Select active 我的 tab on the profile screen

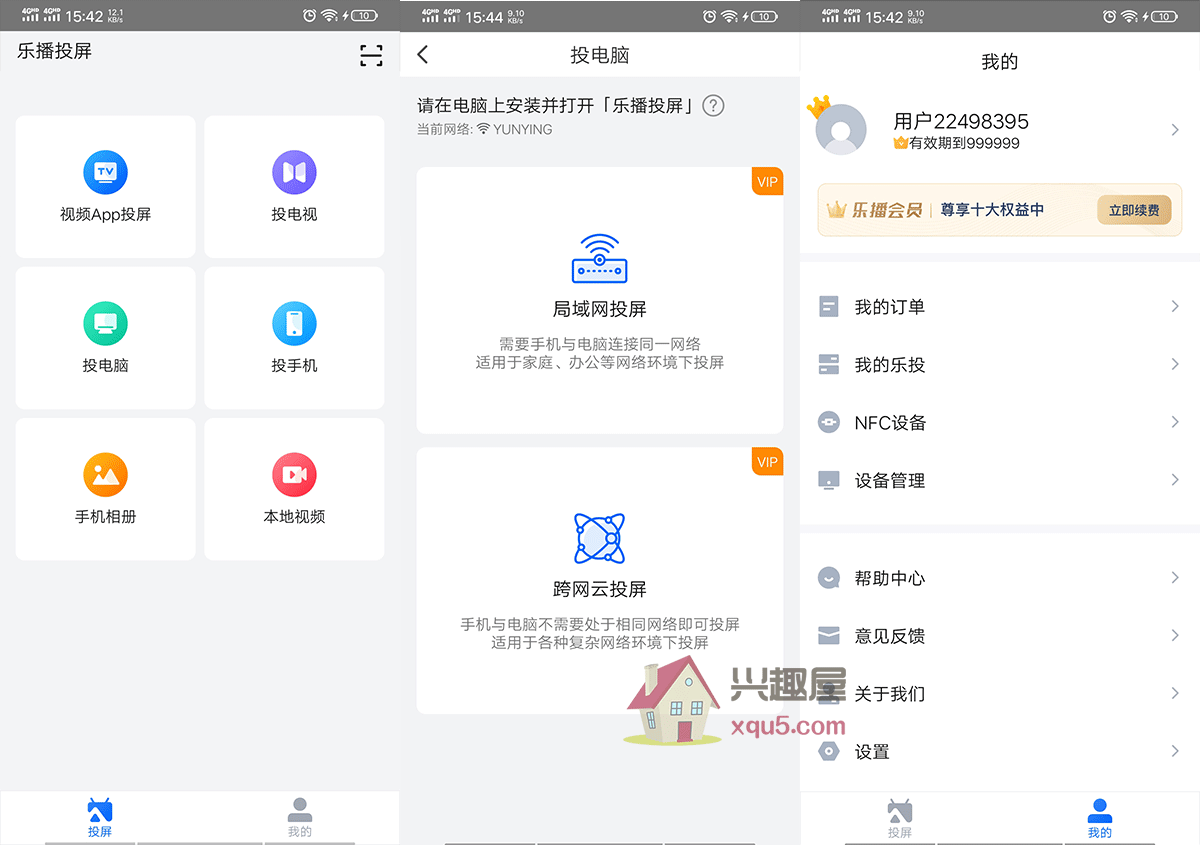pos(1100,817)
